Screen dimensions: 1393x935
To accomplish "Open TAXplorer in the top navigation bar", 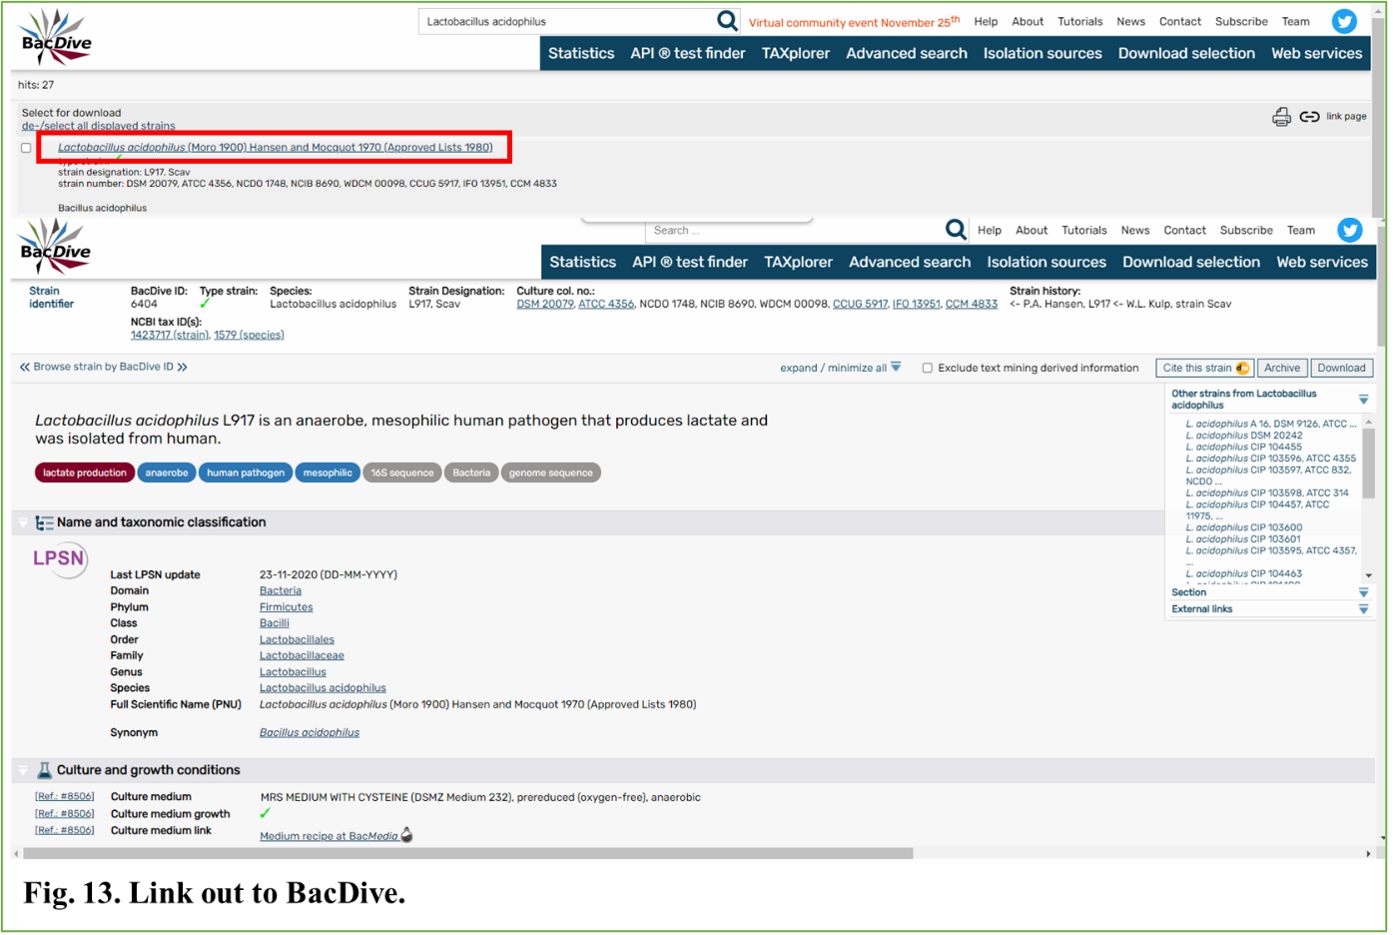I will tap(795, 53).
